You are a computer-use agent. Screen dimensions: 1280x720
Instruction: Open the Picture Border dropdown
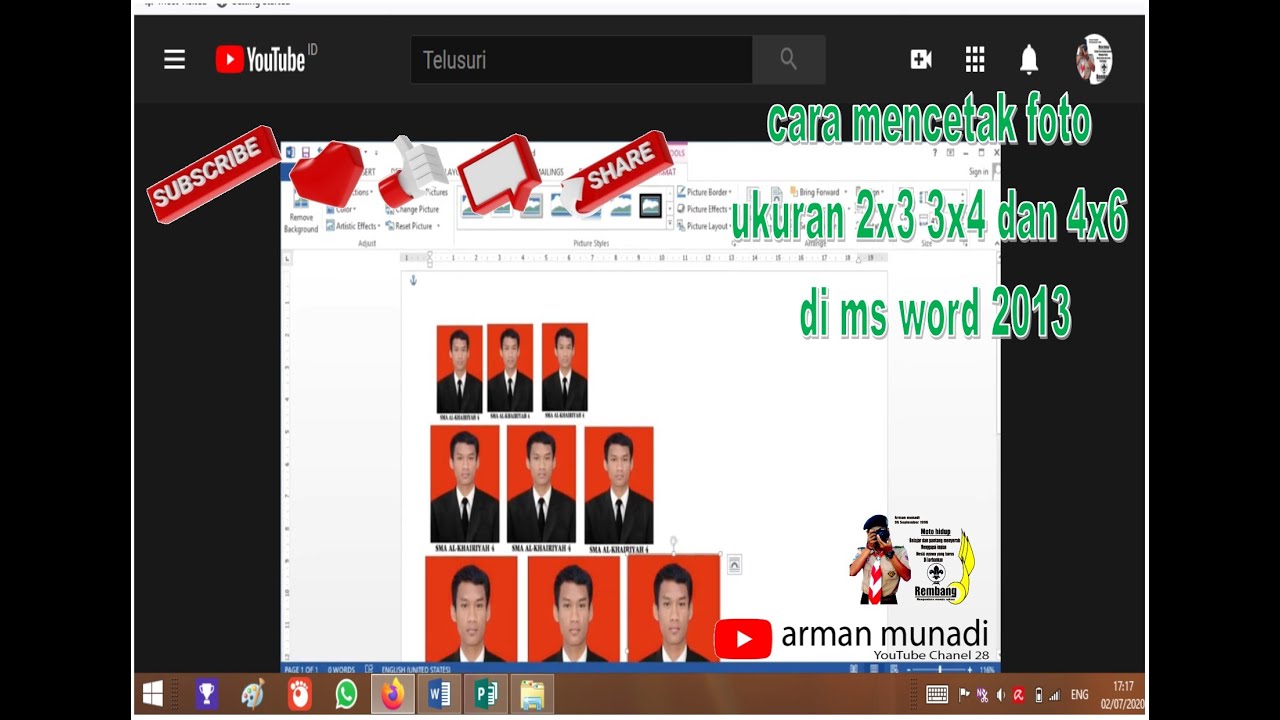[x=704, y=192]
